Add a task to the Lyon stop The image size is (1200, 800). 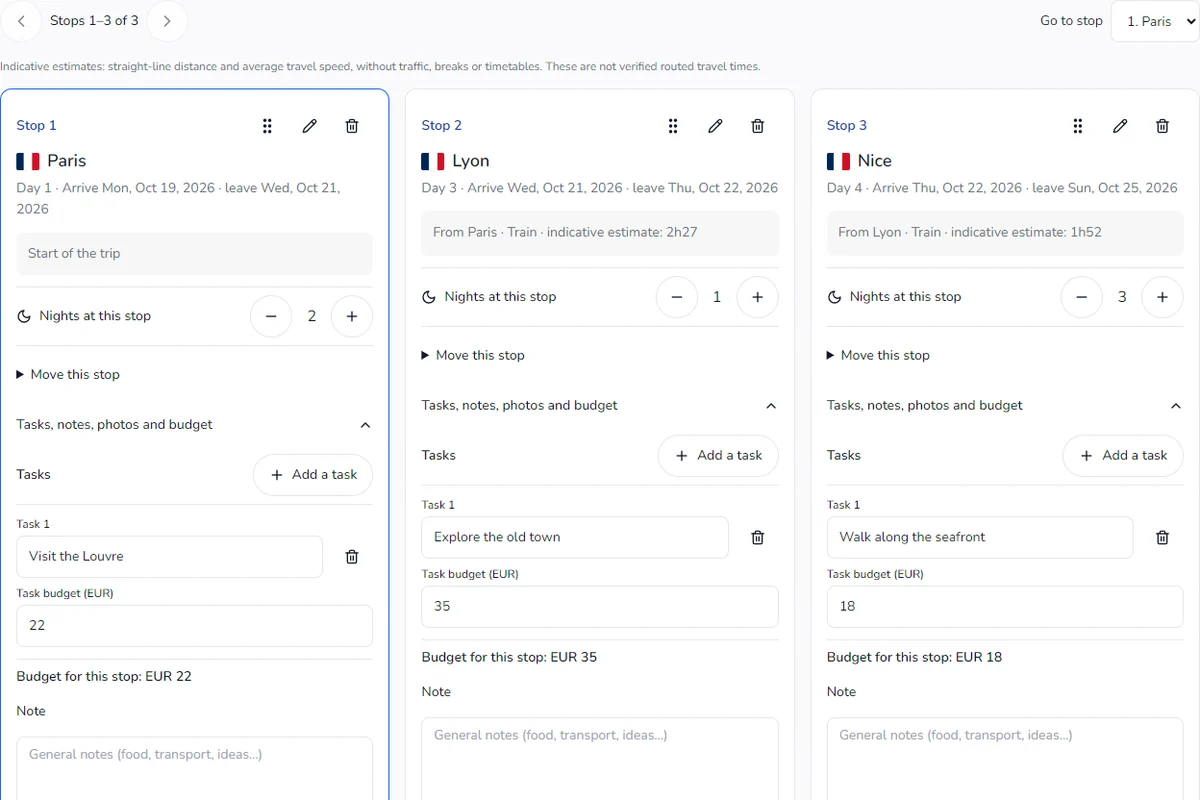click(x=718, y=456)
